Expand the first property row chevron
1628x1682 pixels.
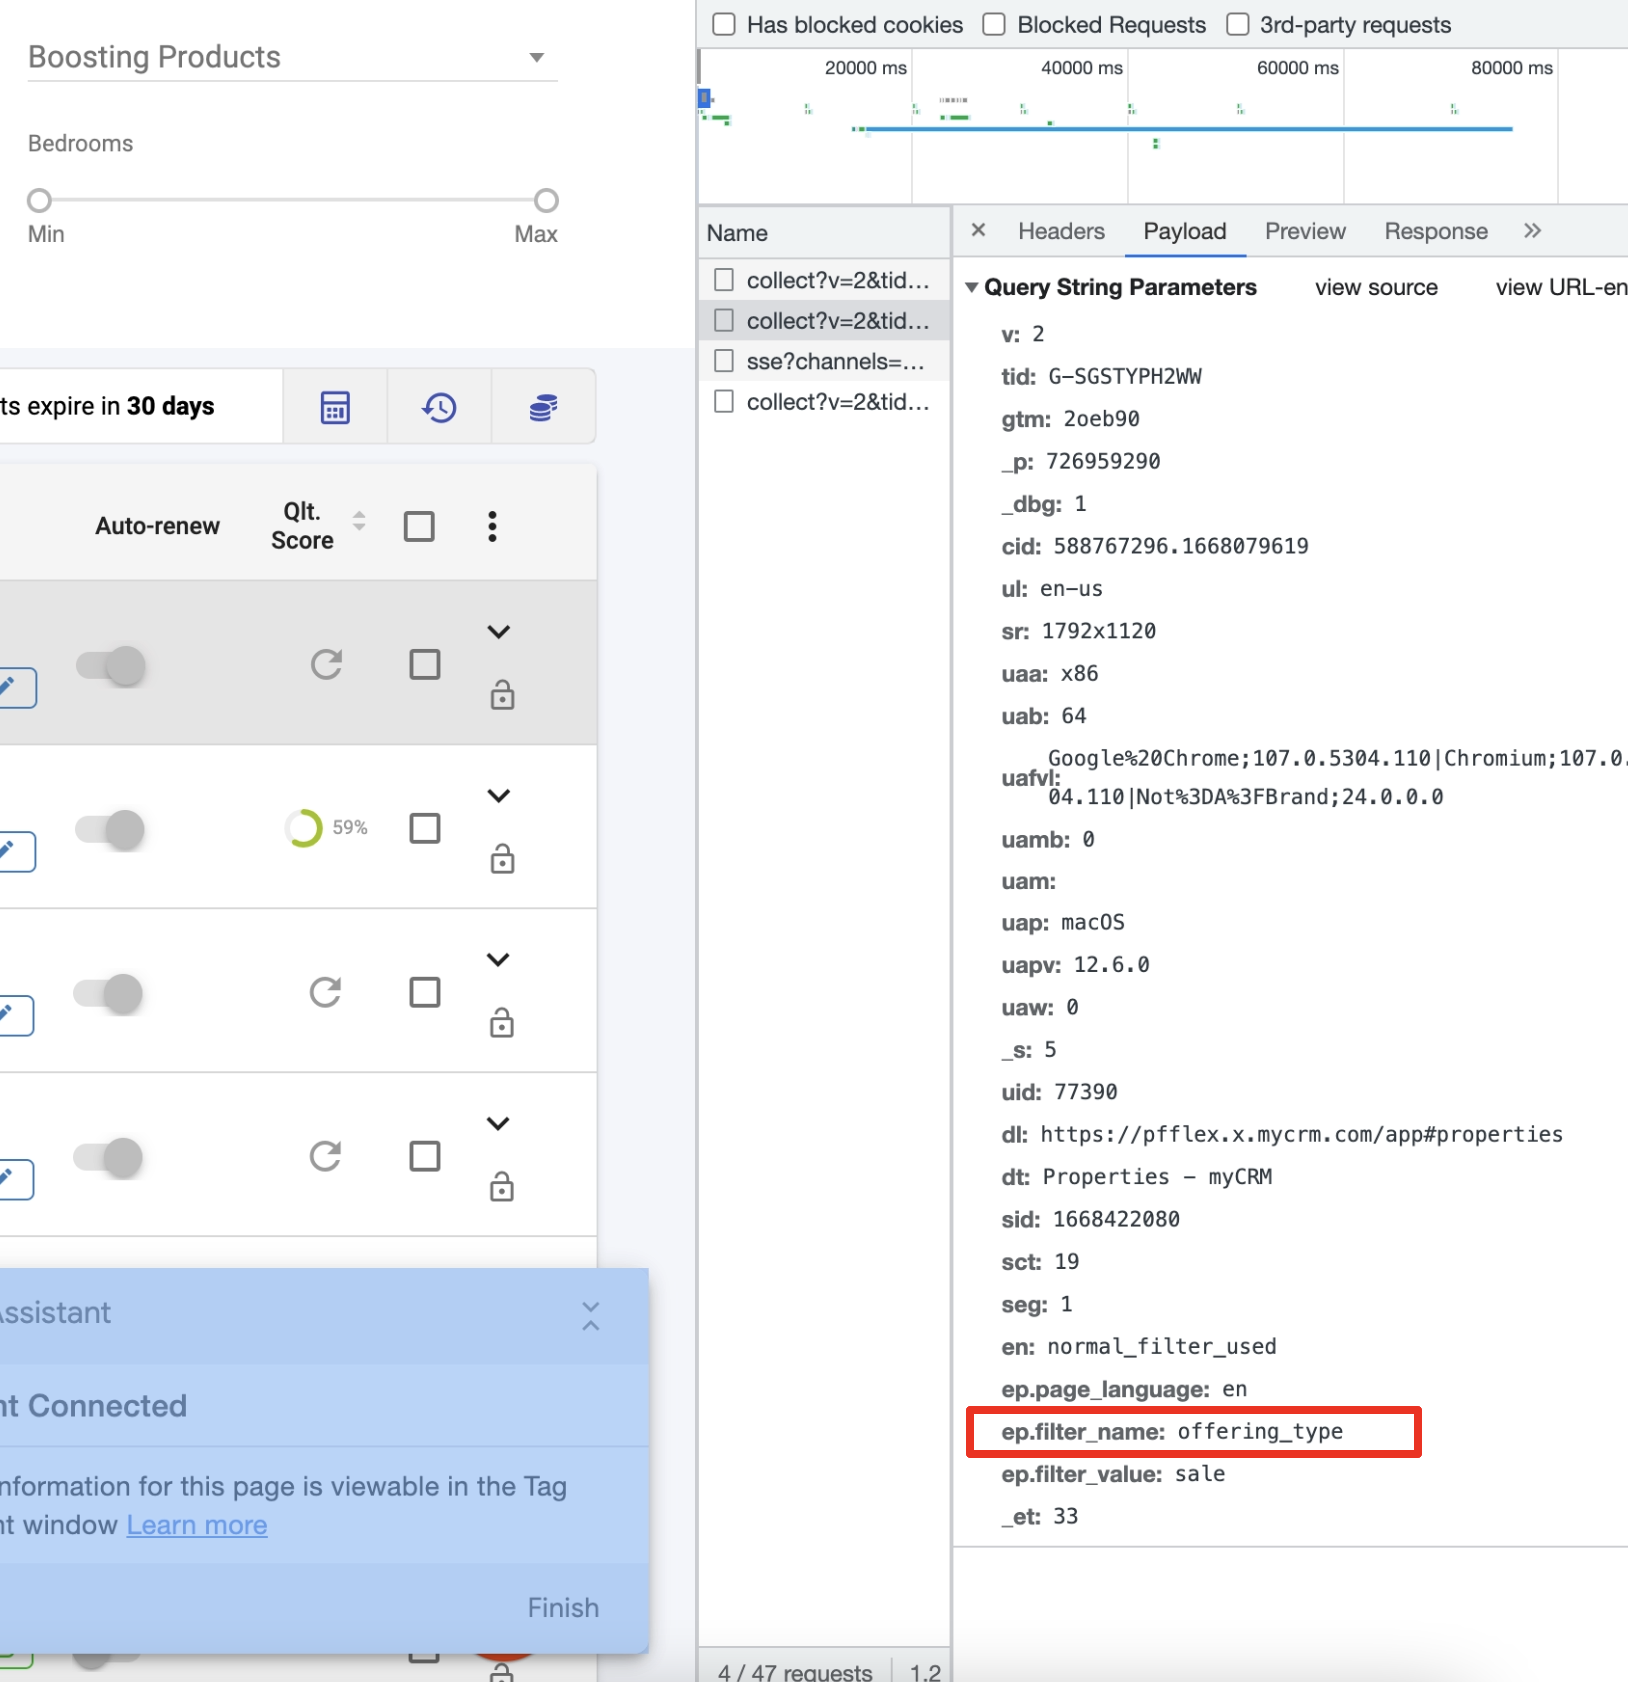coord(499,631)
